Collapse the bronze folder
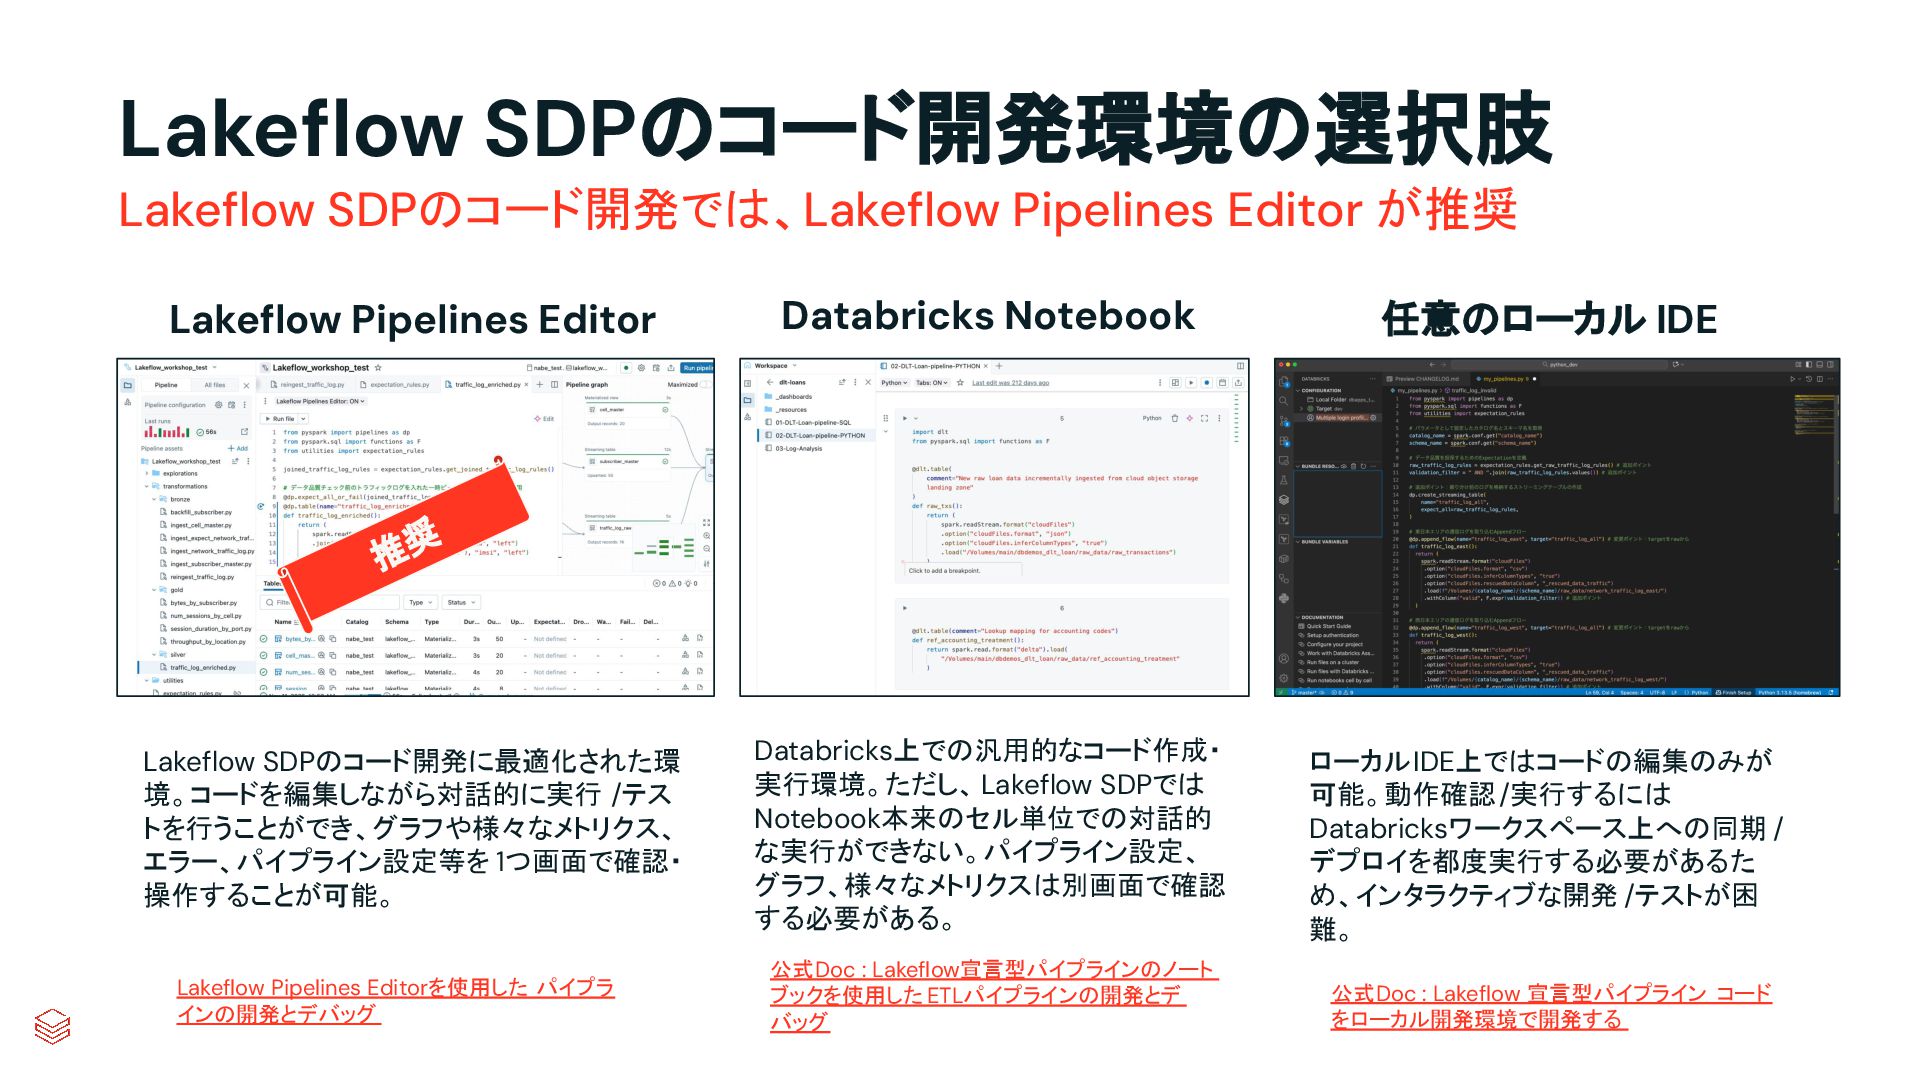1918x1080 pixels. click(x=154, y=499)
